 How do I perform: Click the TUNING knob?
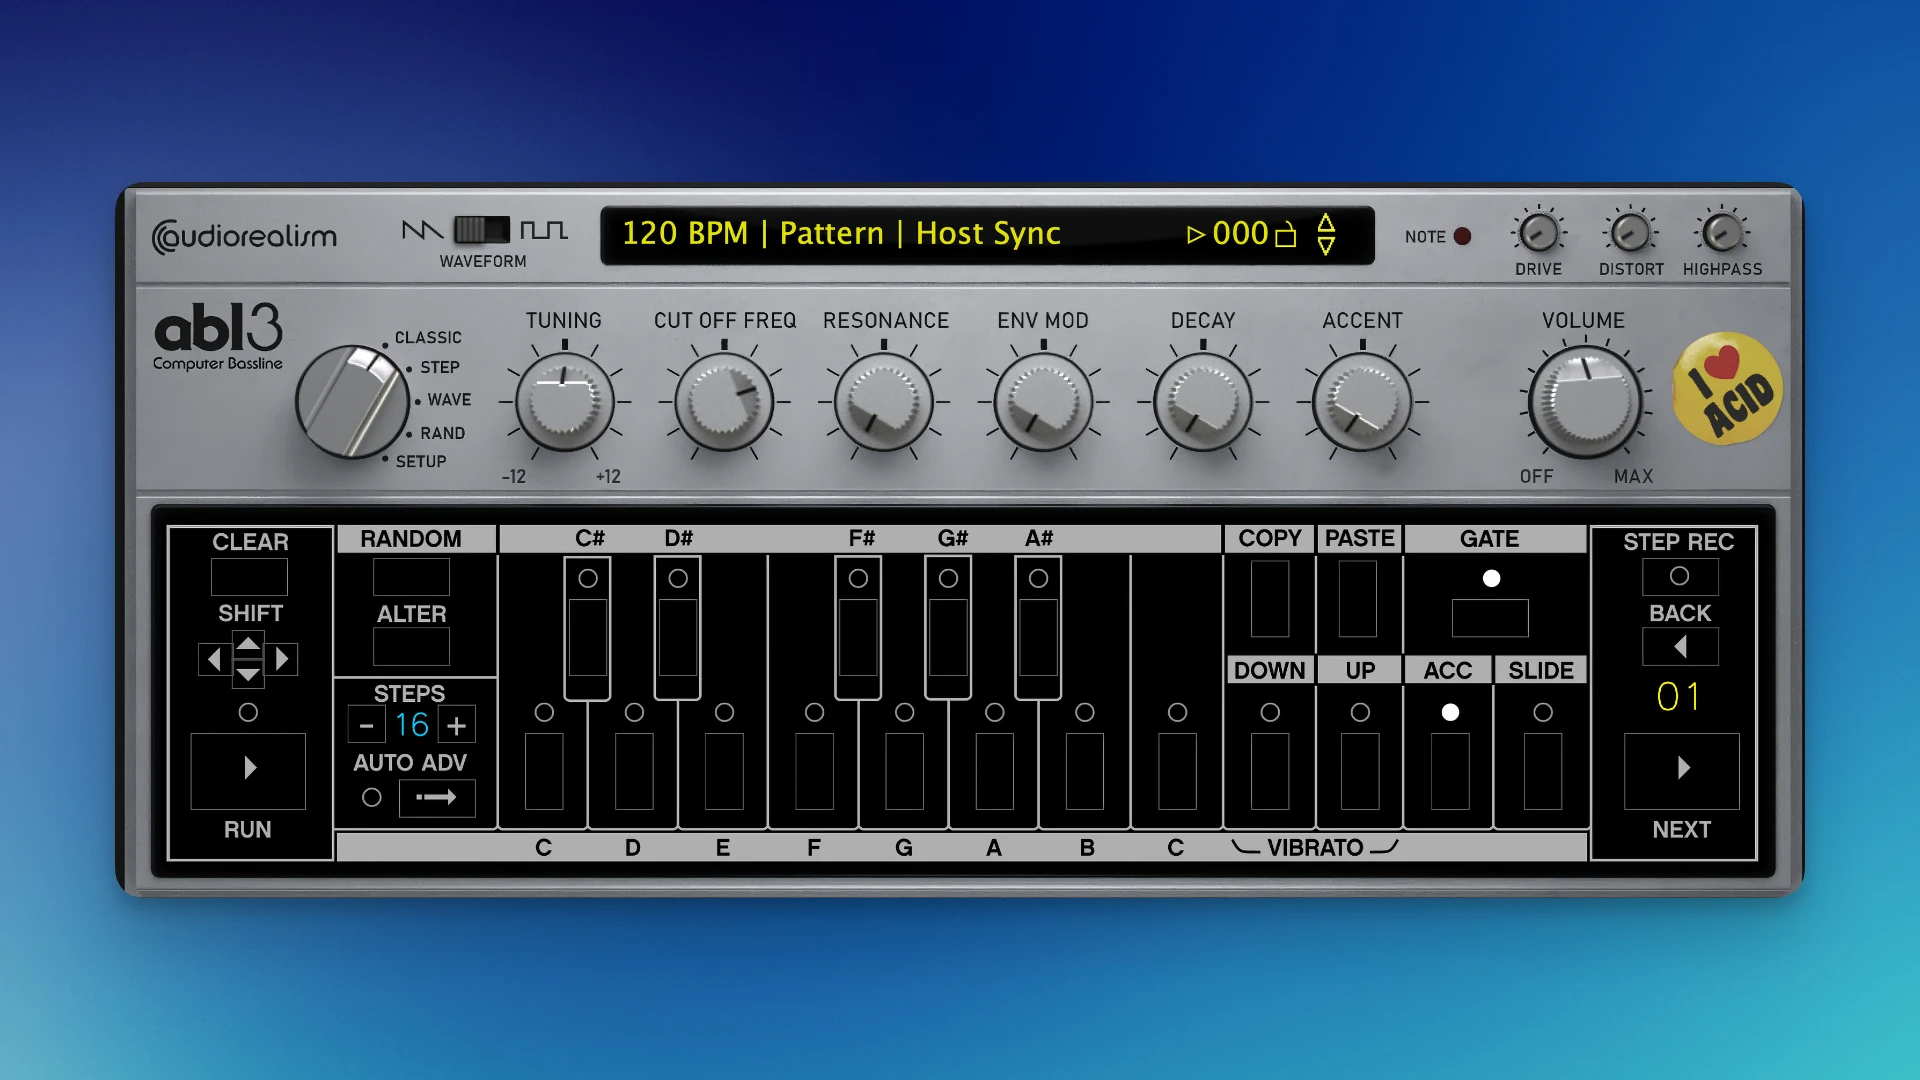564,401
